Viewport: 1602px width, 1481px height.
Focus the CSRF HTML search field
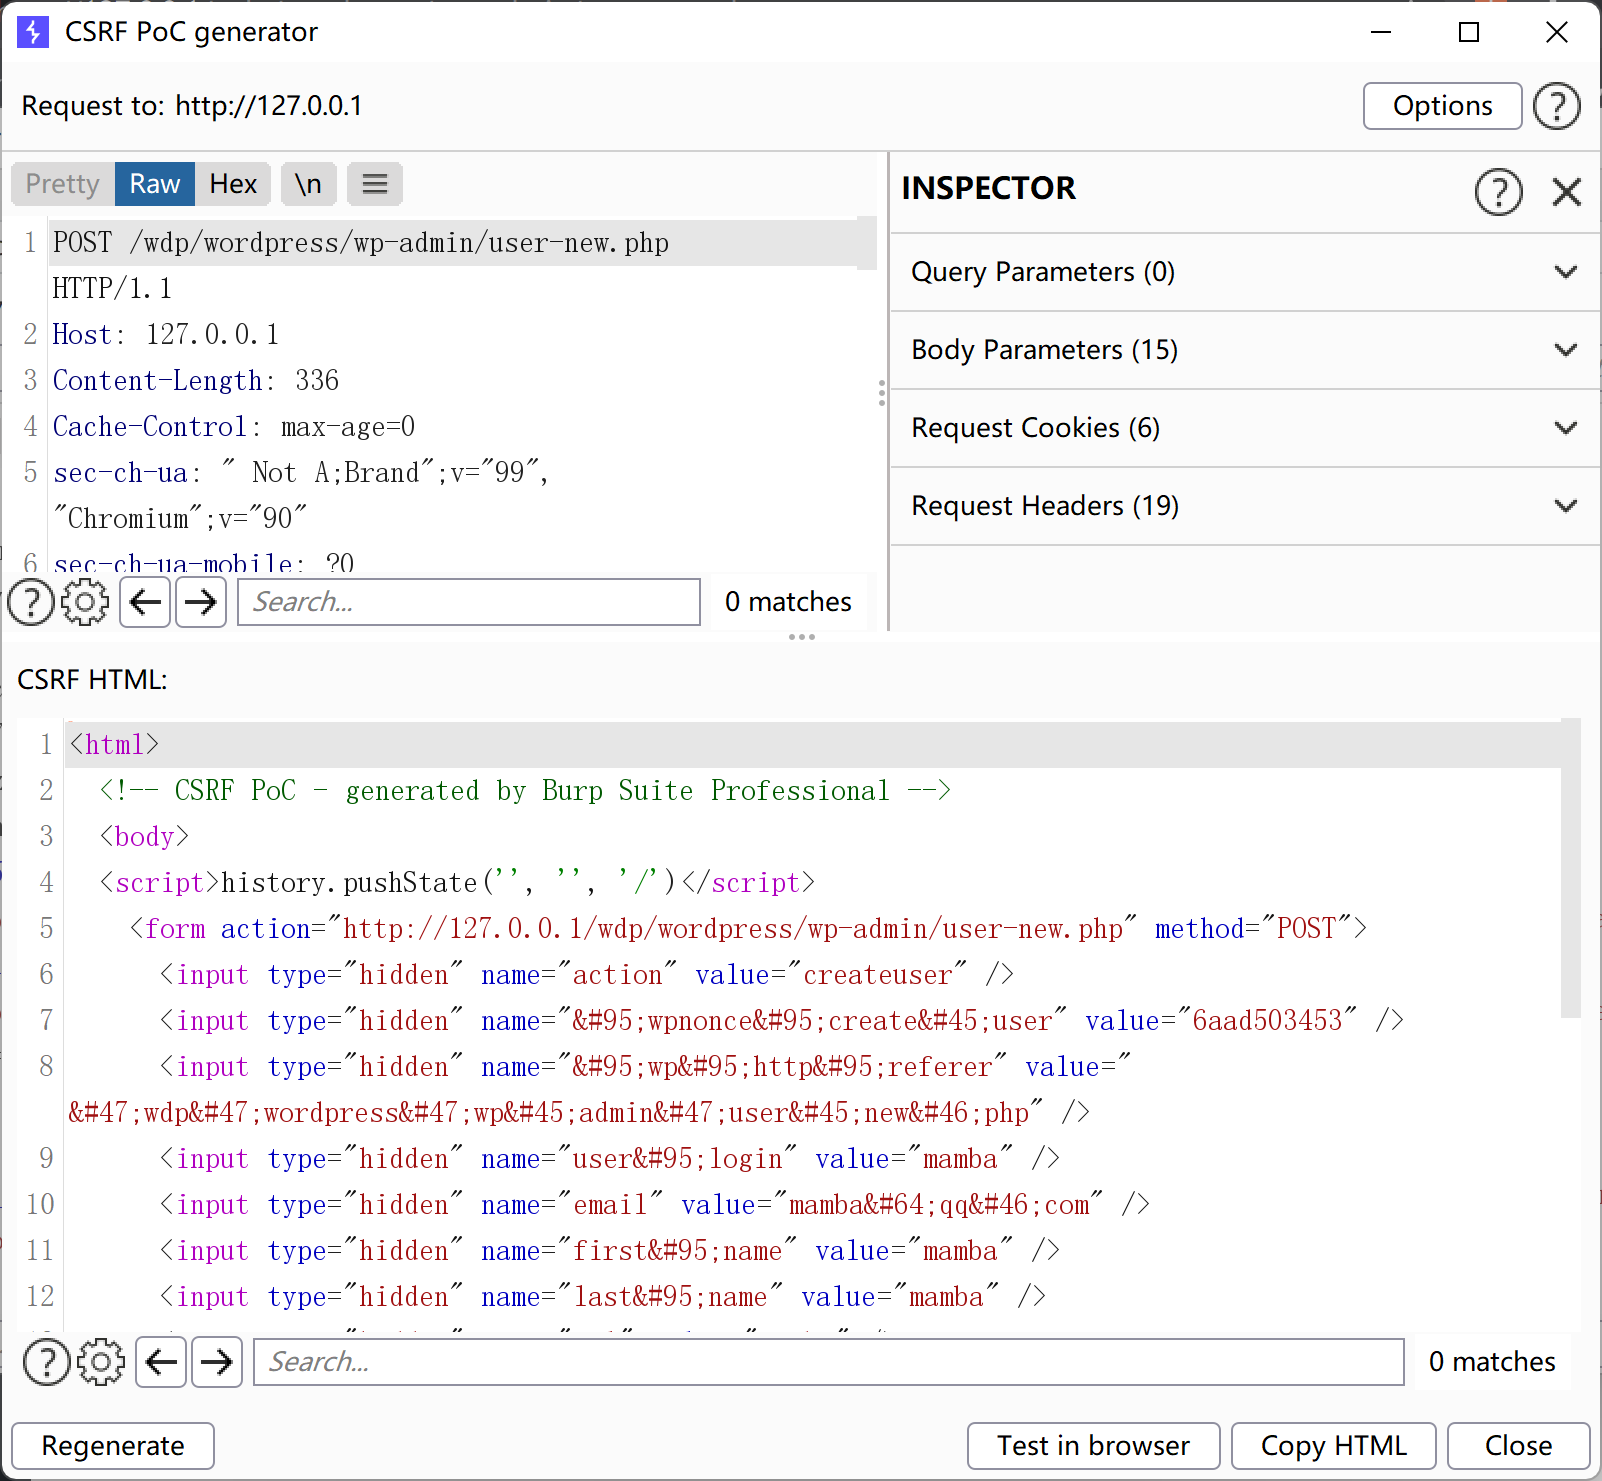(829, 1362)
